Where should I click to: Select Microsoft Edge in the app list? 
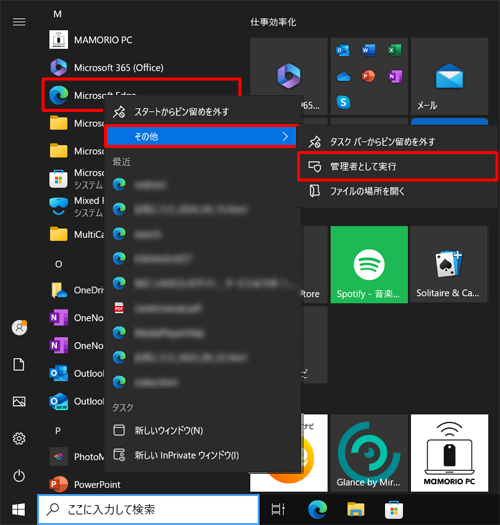click(x=141, y=95)
